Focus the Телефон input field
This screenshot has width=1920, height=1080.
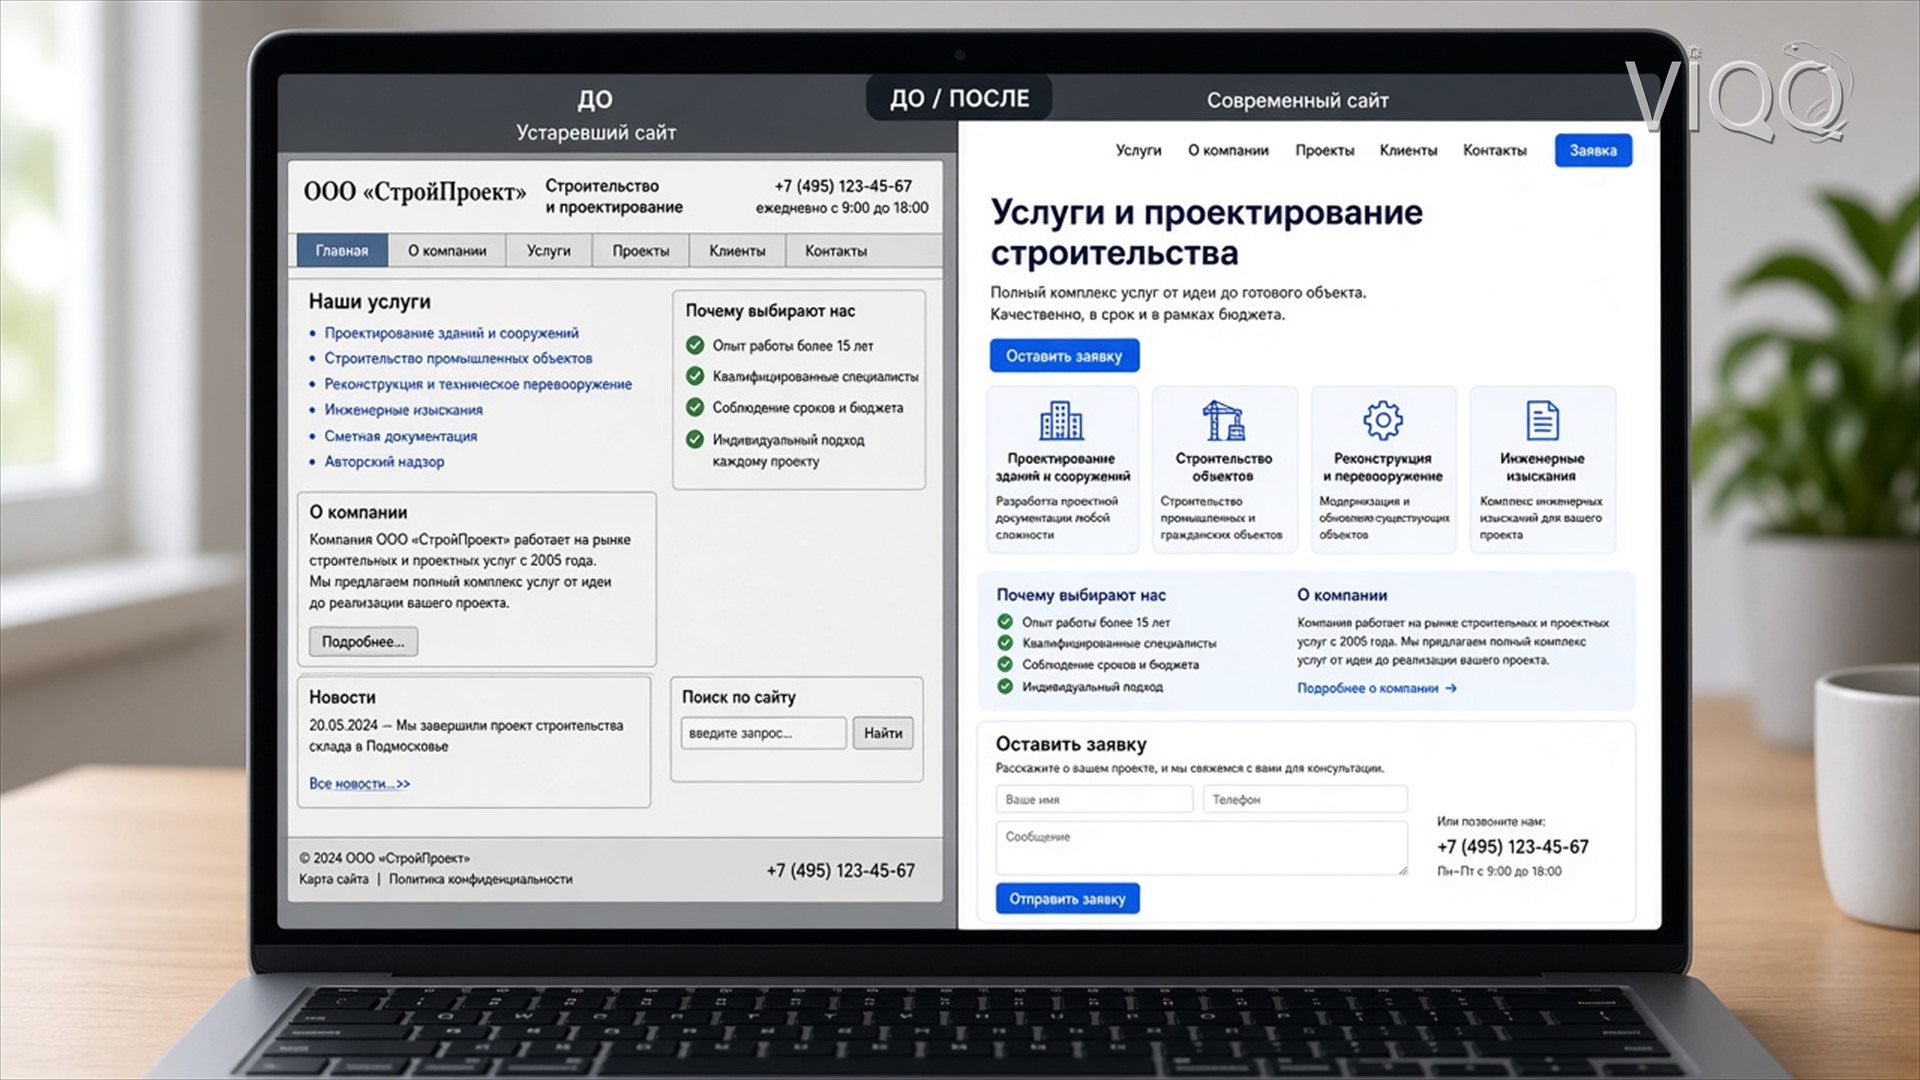pyautogui.click(x=1305, y=799)
